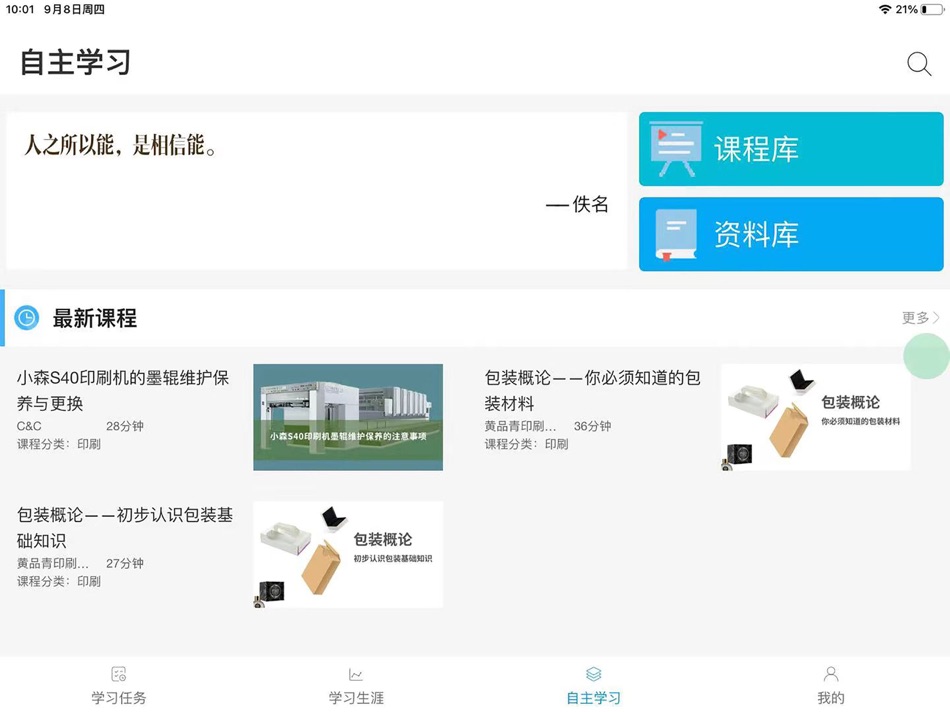Screen dimensions: 950x712
Task: Switch to the 学习生涯 tab
Action: (356, 686)
